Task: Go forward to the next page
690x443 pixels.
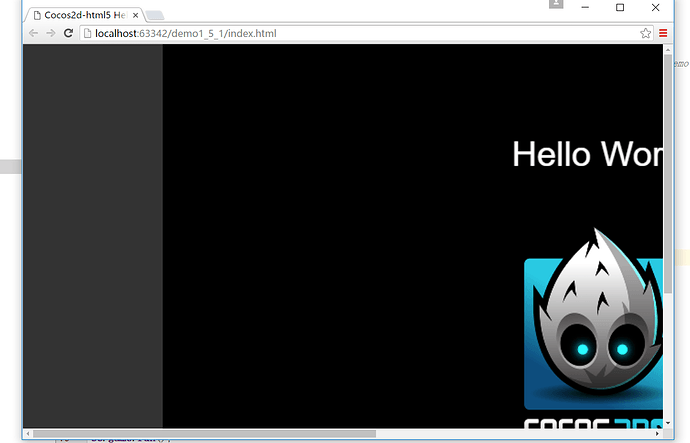Action: click(x=51, y=33)
